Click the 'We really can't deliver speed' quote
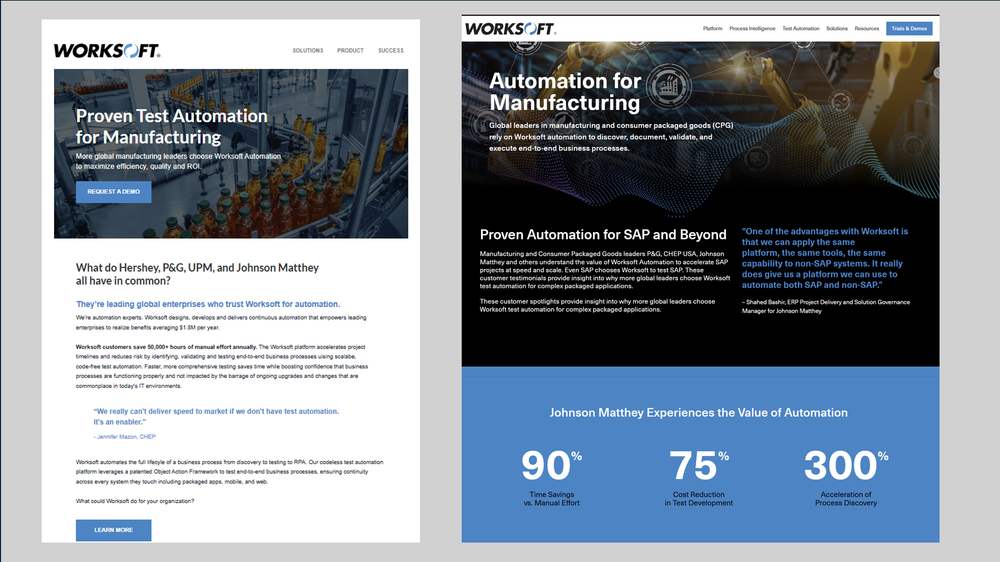Image resolution: width=1000 pixels, height=562 pixels. (x=216, y=417)
